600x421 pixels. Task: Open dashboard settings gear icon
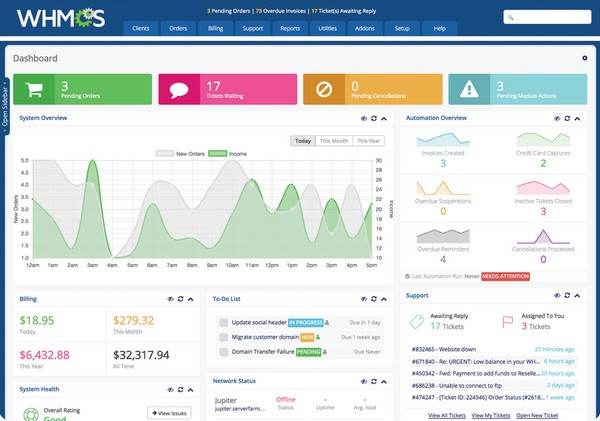(584, 59)
